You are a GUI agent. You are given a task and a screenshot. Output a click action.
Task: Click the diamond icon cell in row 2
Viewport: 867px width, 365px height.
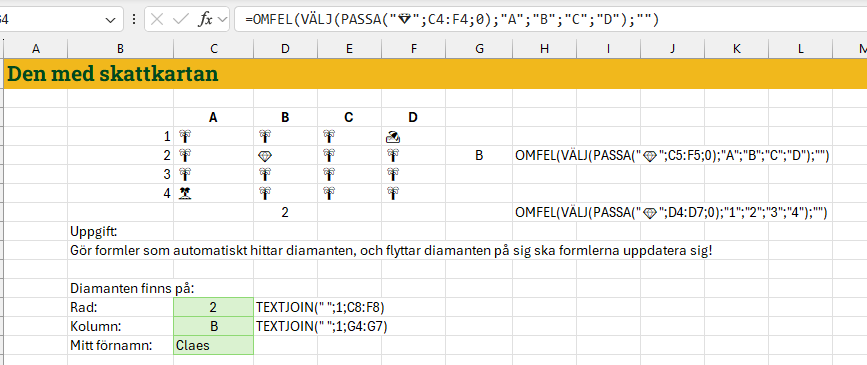click(x=265, y=156)
